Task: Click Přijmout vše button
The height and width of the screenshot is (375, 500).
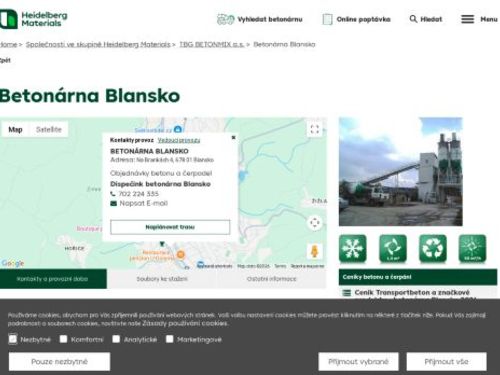Action: pyautogui.click(x=446, y=362)
